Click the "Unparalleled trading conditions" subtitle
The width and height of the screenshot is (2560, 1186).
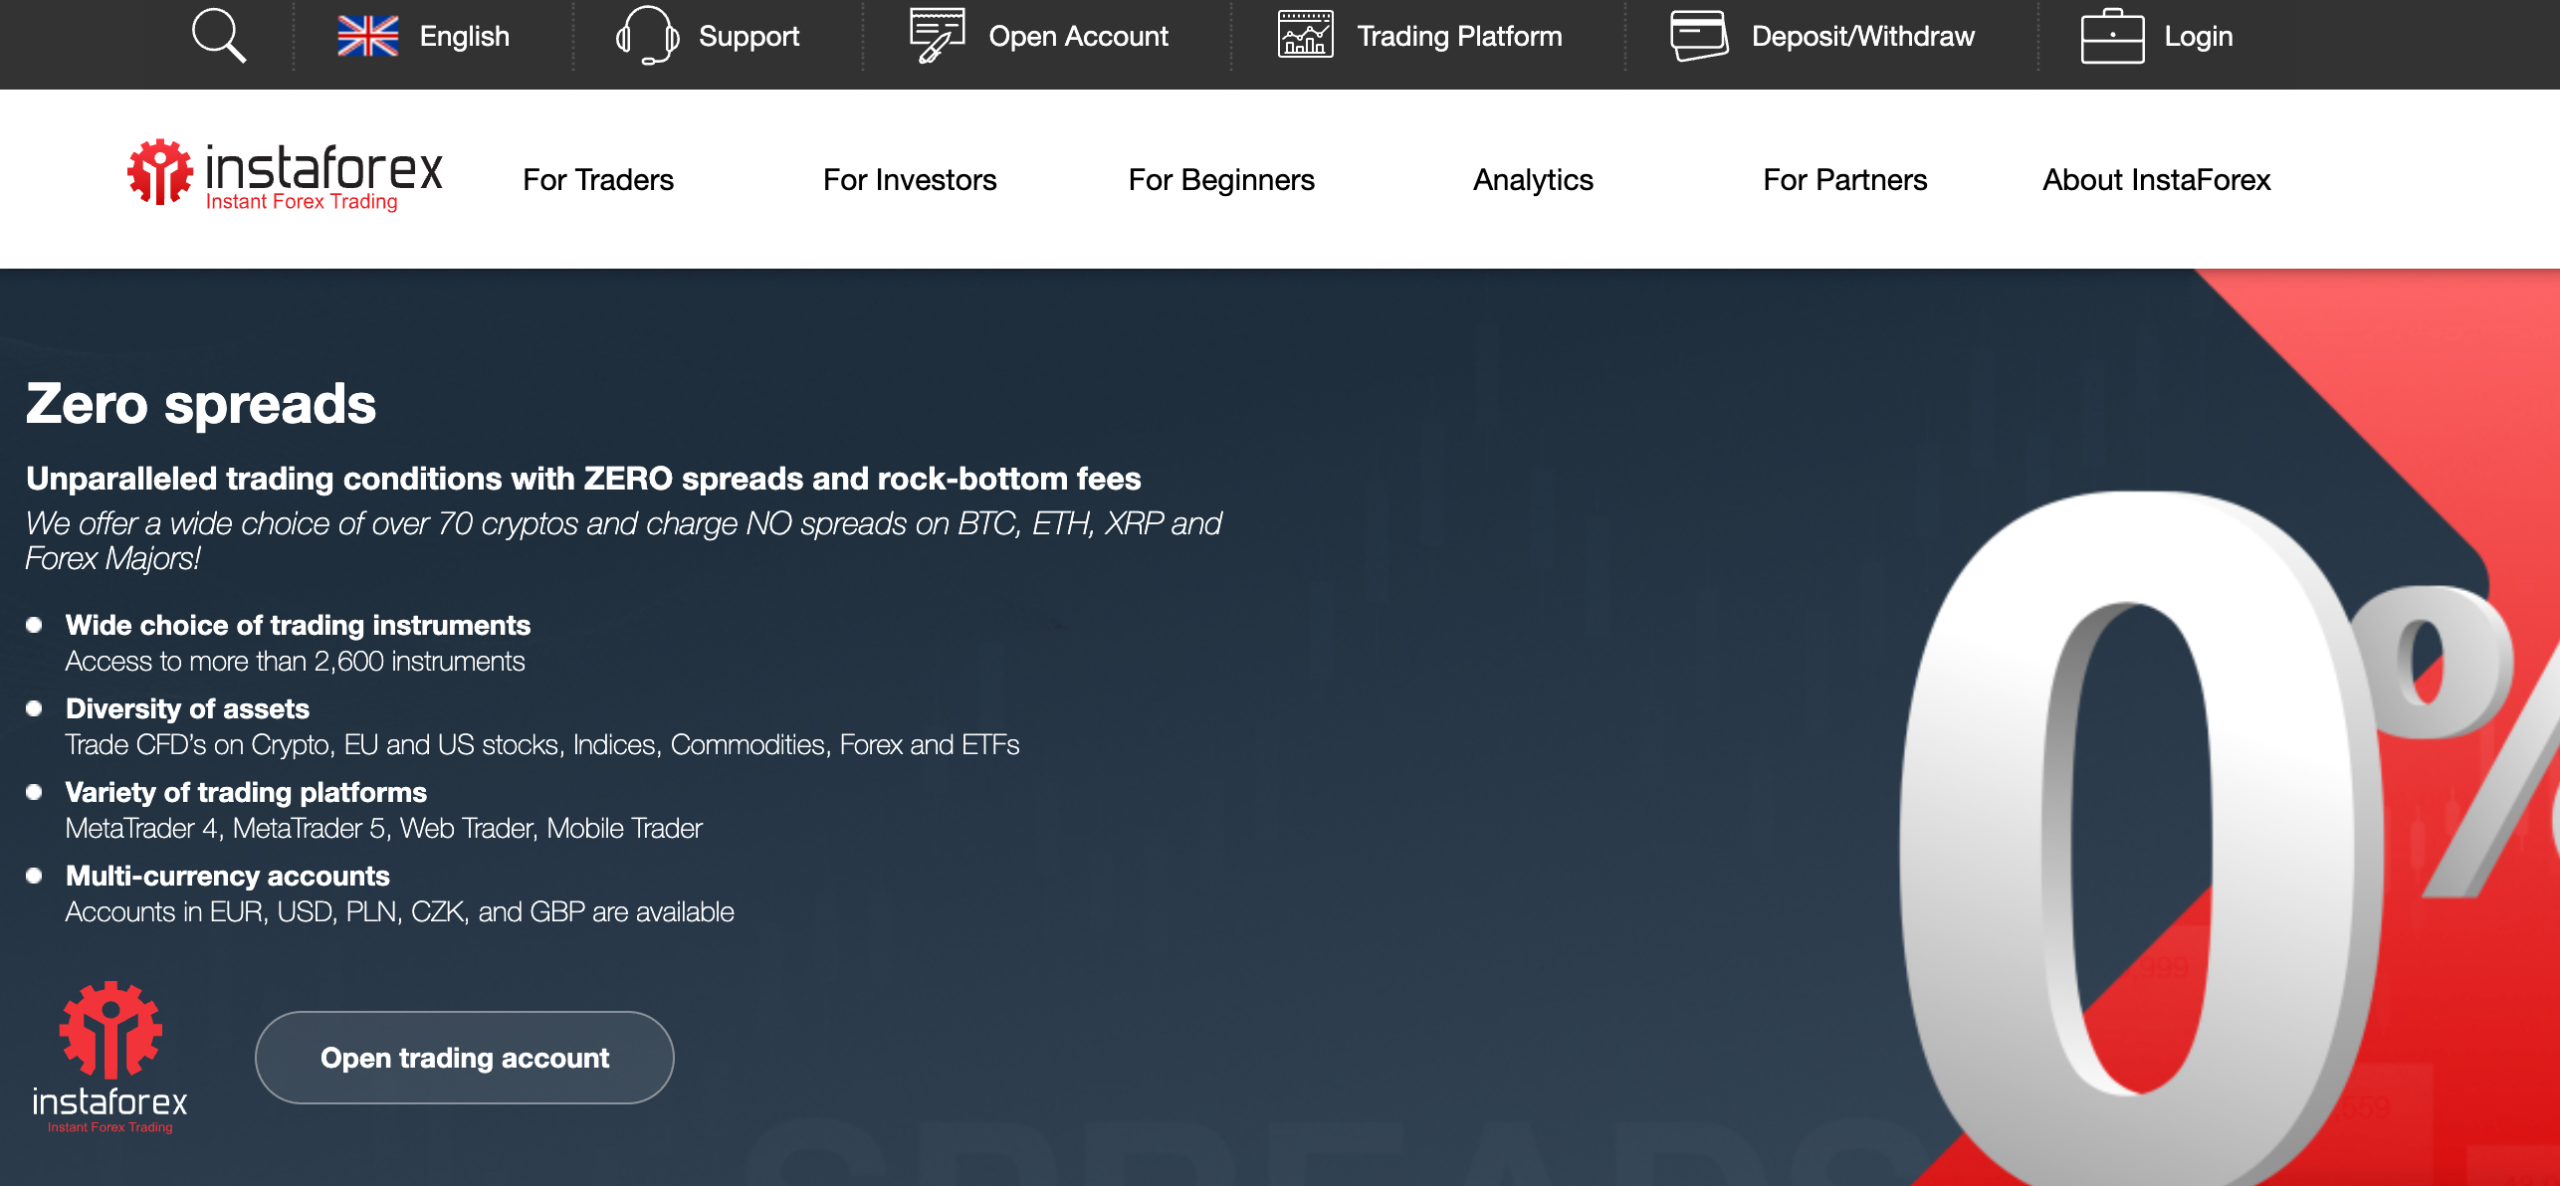583,479
